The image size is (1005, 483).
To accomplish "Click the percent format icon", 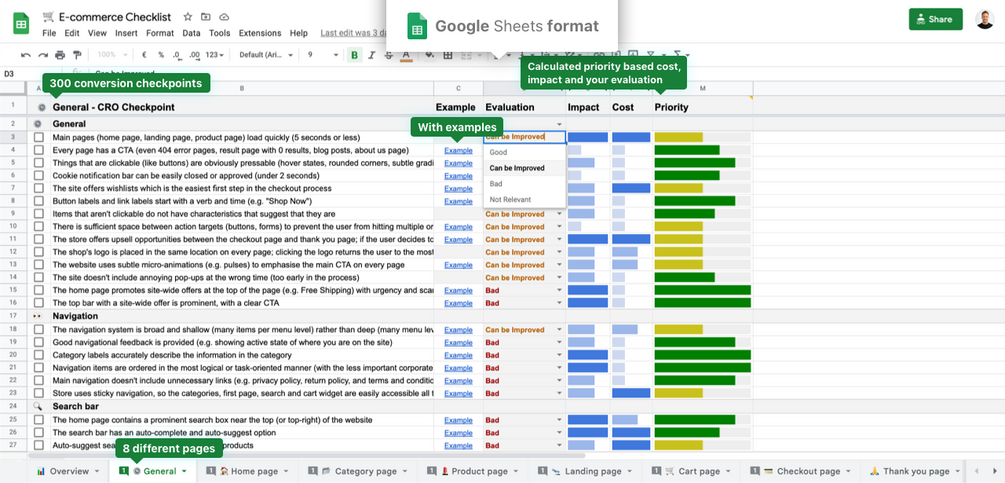I will pos(161,55).
